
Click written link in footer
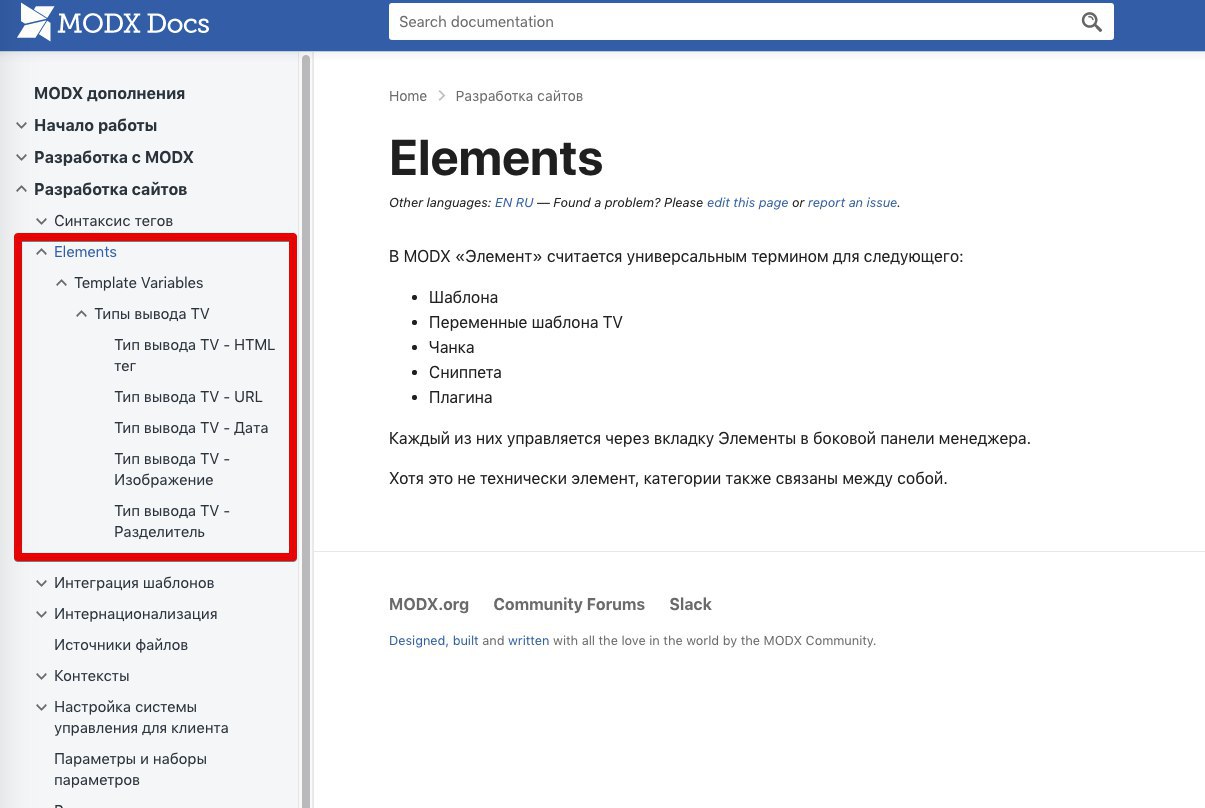[x=528, y=641]
